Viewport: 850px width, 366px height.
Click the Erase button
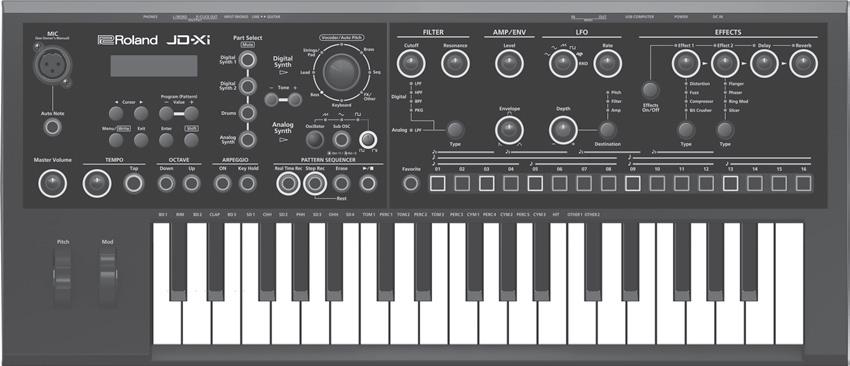[341, 184]
